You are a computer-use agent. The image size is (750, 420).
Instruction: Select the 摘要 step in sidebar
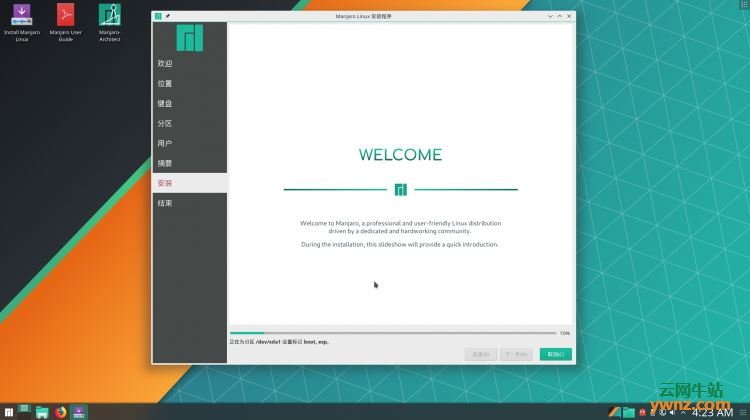click(x=190, y=163)
